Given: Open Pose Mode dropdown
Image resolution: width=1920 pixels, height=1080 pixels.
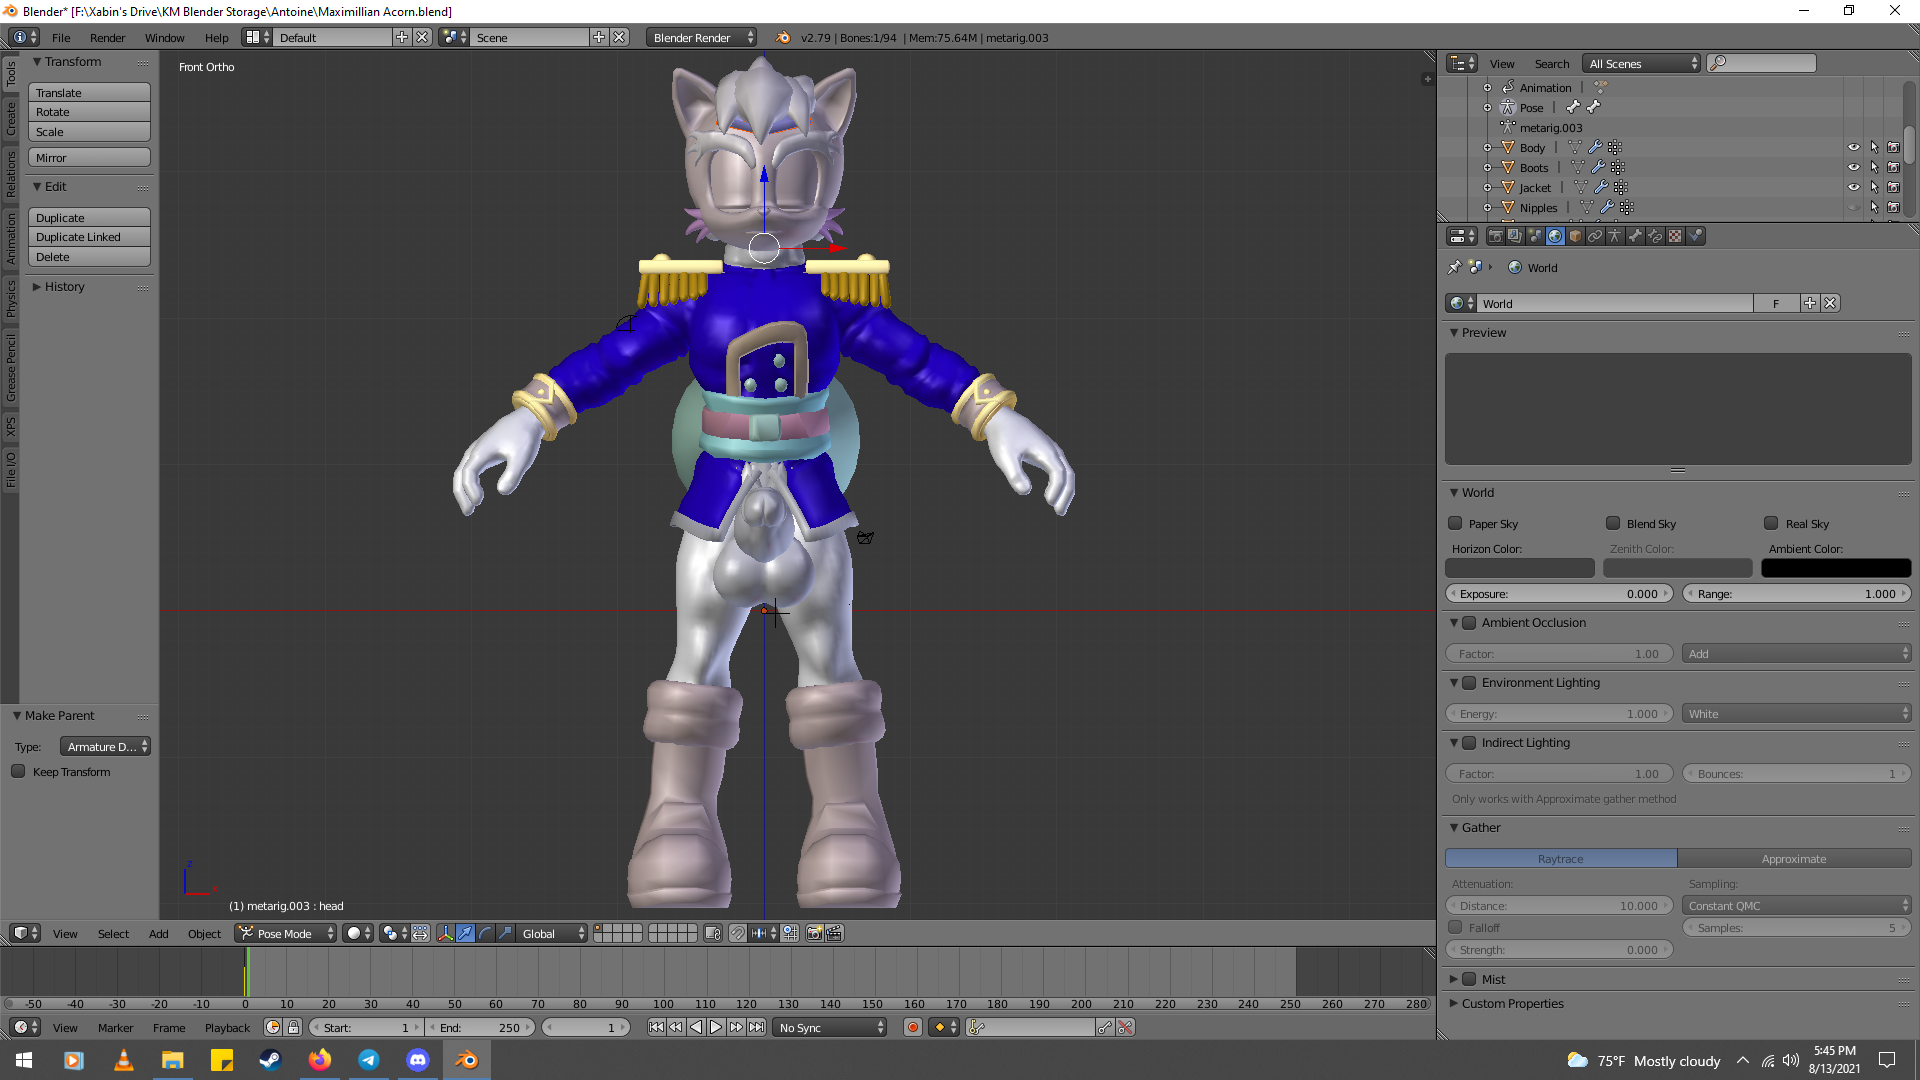Looking at the screenshot, I should click(x=286, y=933).
